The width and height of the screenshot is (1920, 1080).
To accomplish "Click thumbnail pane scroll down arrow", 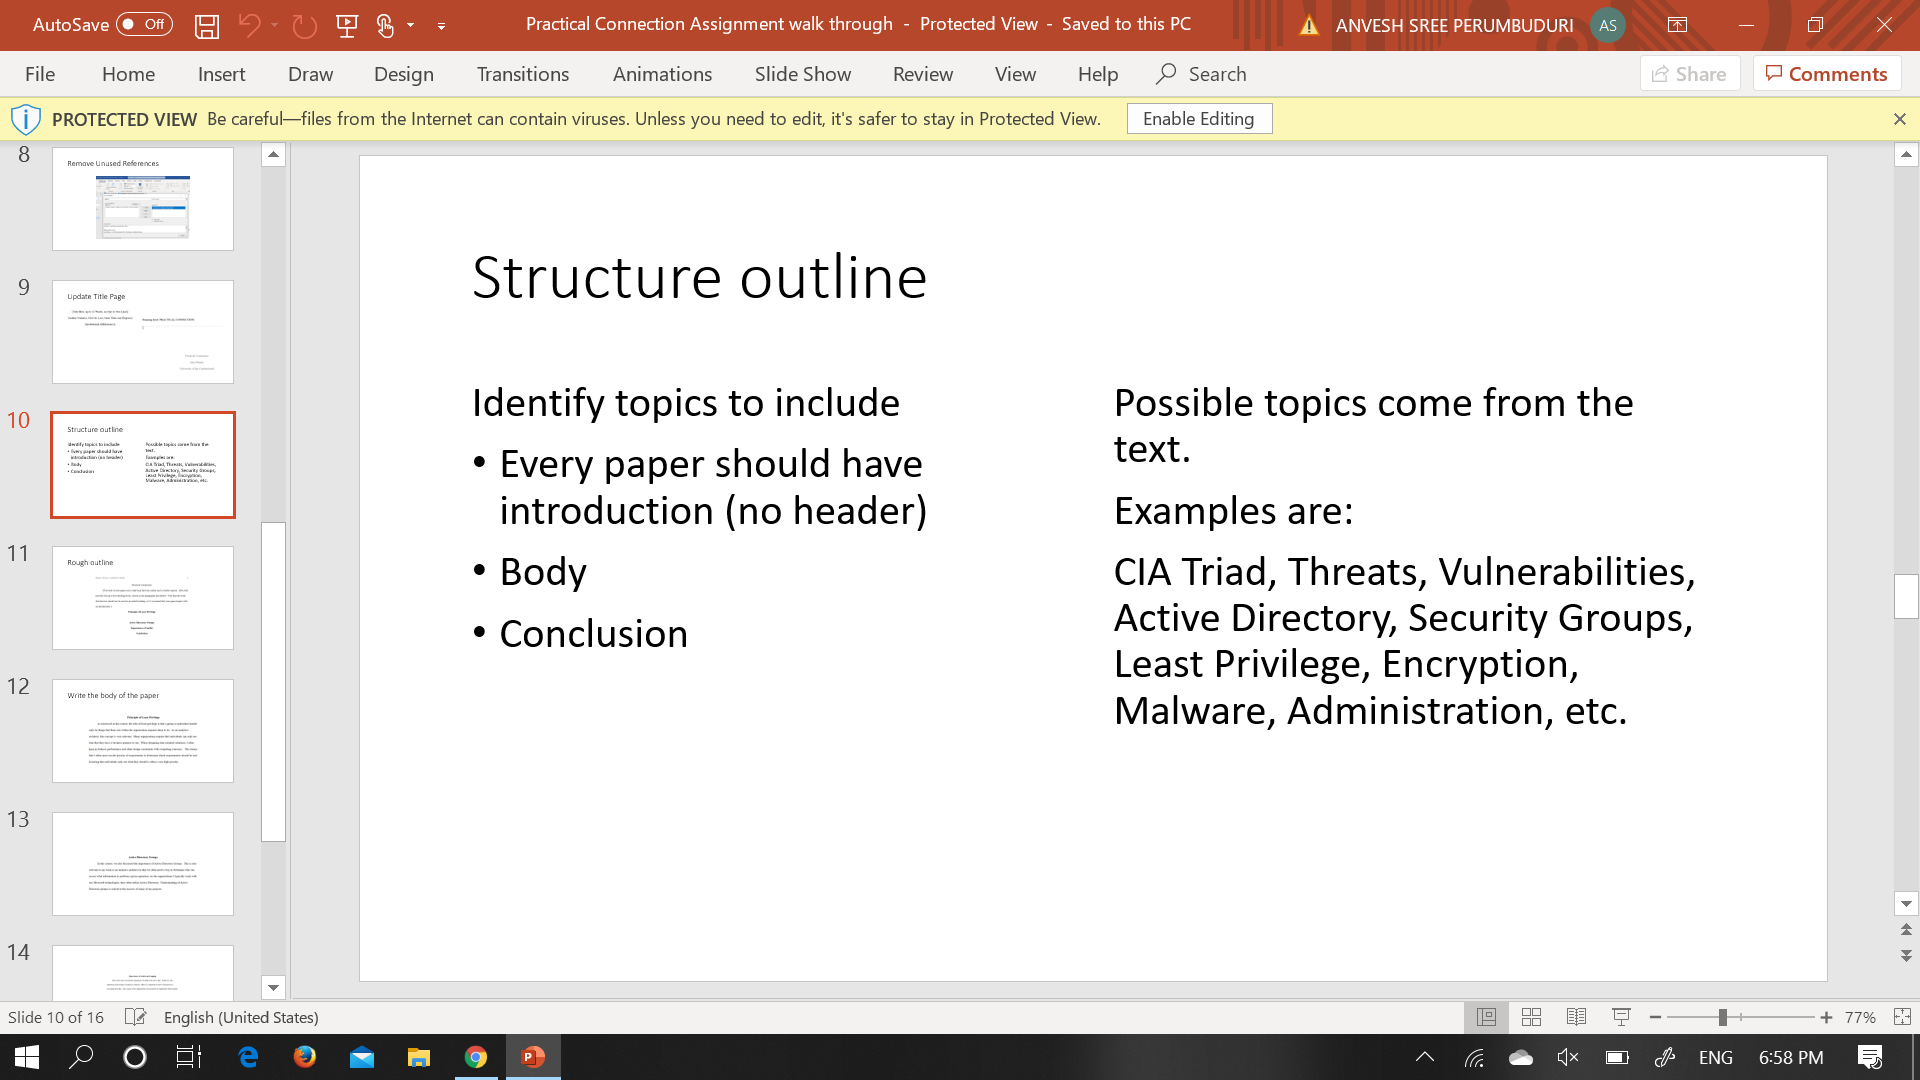I will click(x=273, y=987).
